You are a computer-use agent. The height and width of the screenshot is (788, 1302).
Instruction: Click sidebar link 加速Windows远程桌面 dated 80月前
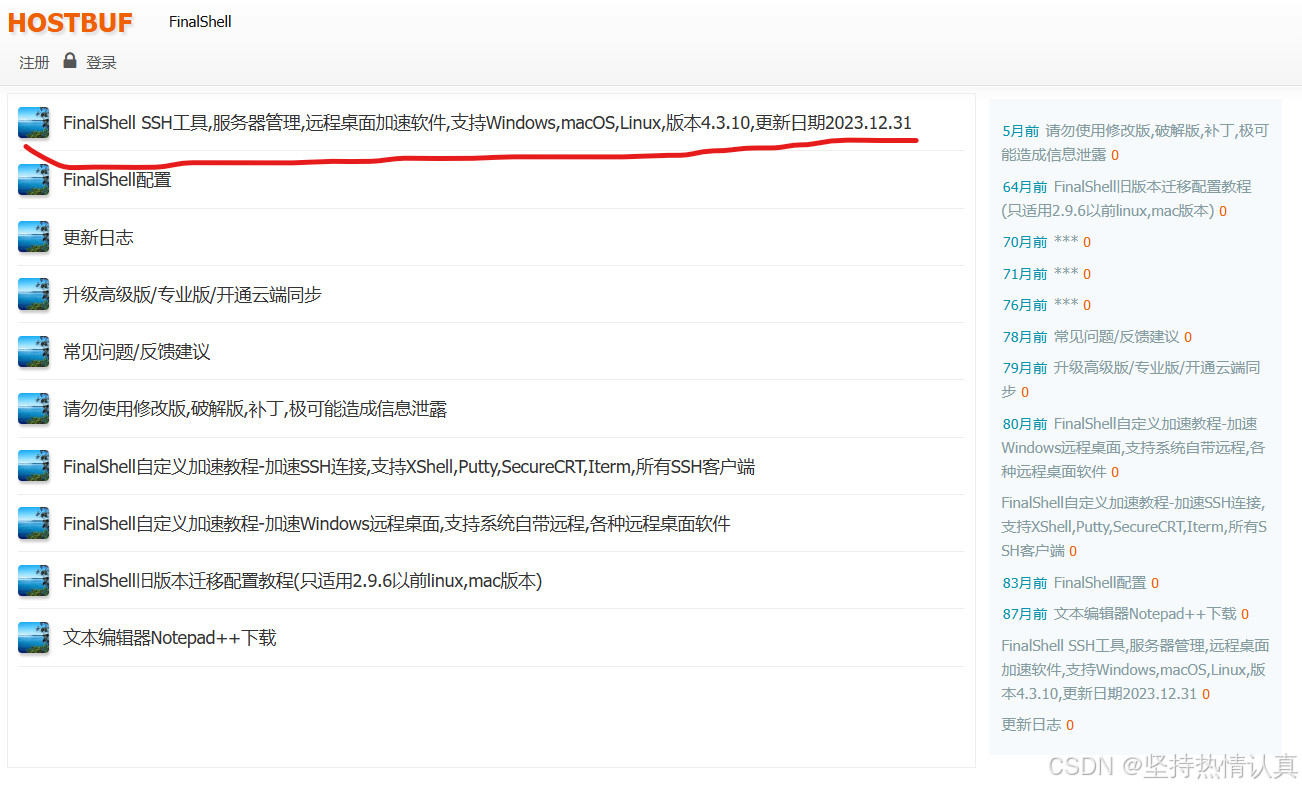[1133, 447]
